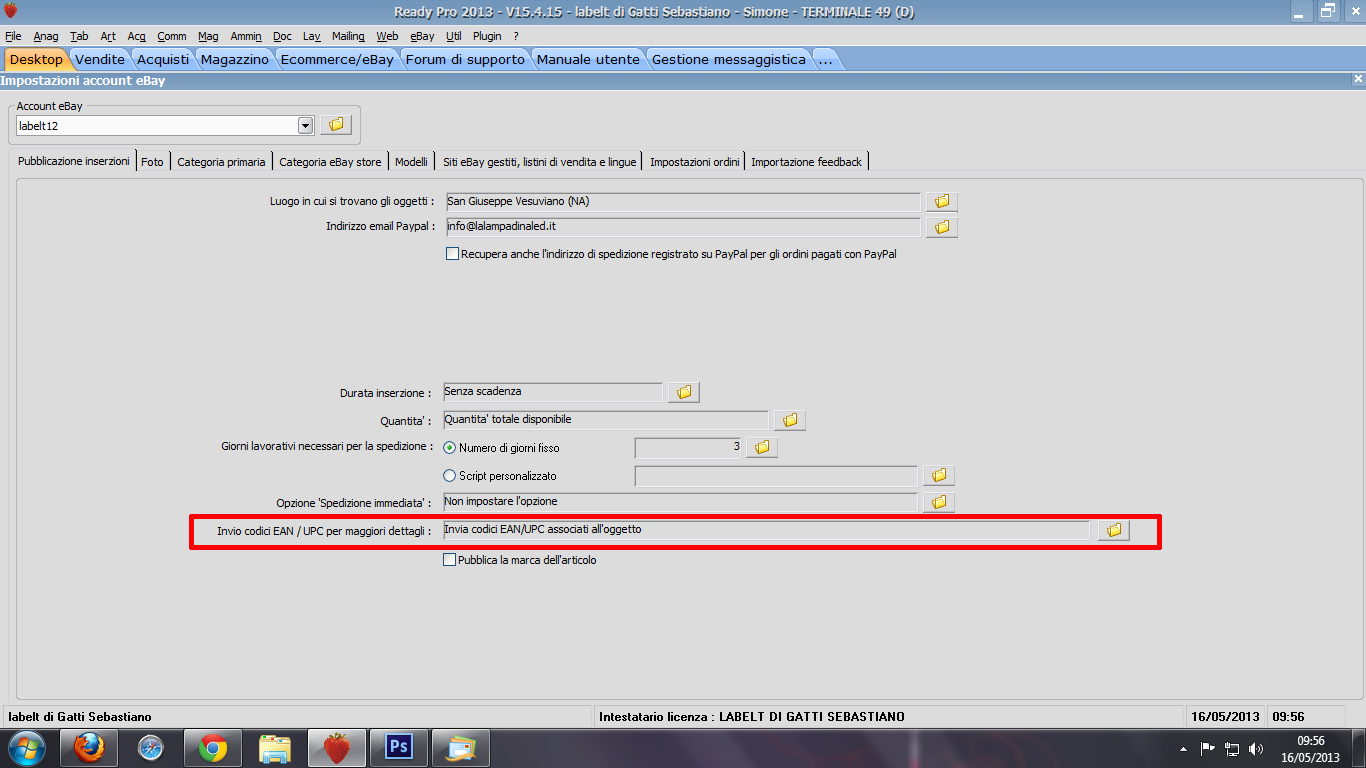Open Siti eBay gestiti, listini tab

pos(539,161)
